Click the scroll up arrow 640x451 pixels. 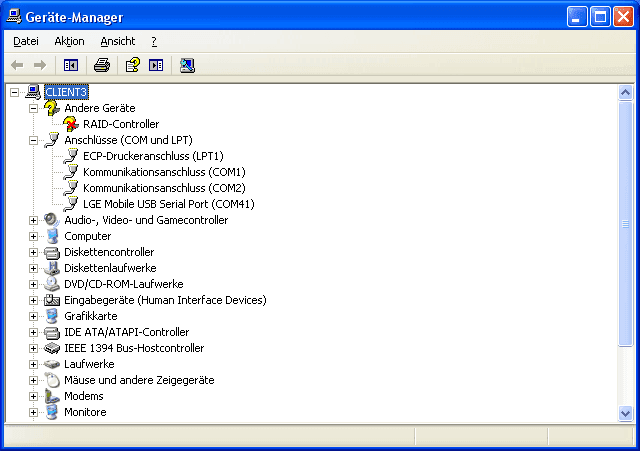[x=625, y=93]
